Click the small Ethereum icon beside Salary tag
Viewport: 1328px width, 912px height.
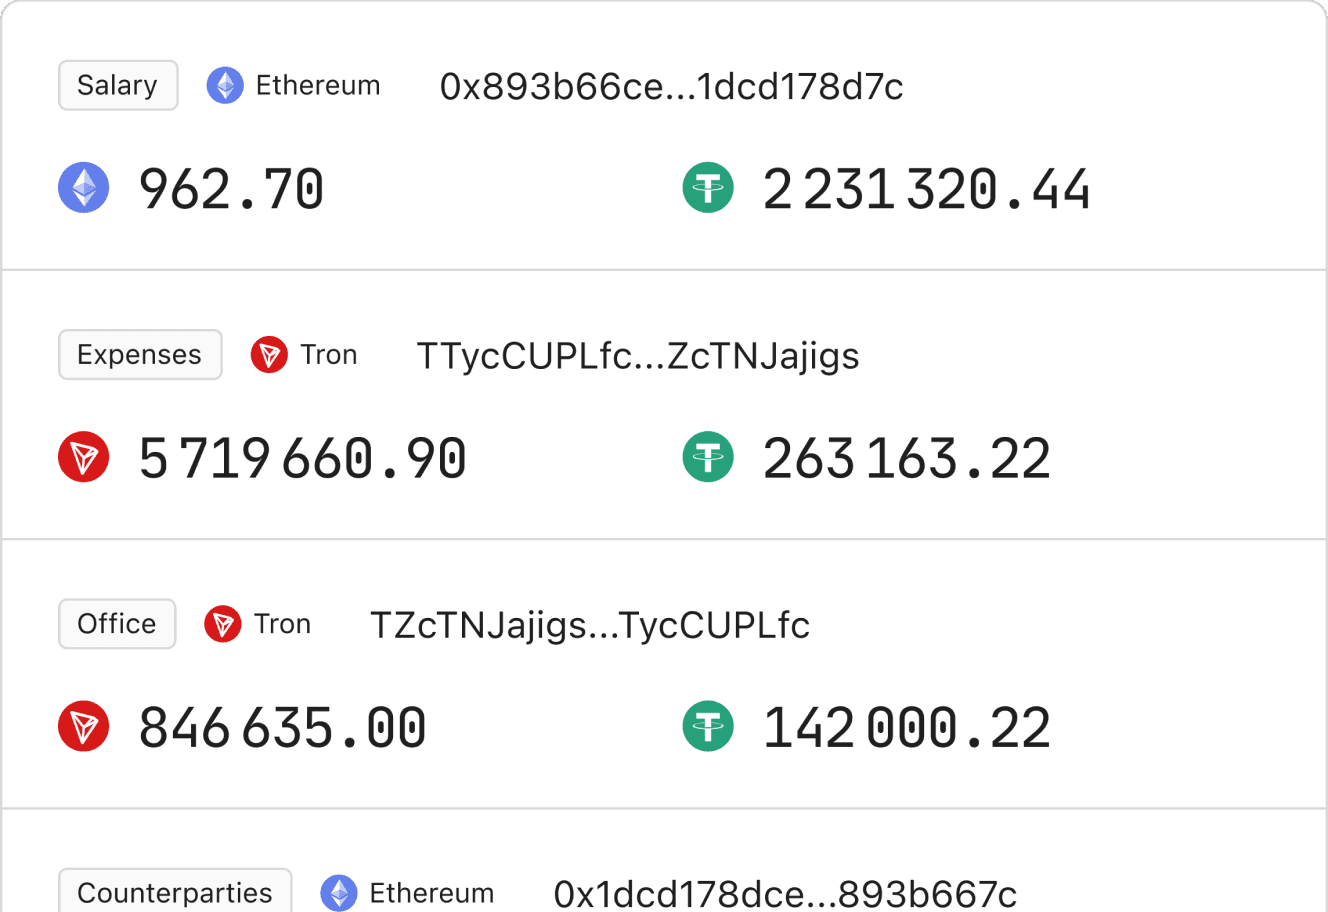(x=225, y=86)
